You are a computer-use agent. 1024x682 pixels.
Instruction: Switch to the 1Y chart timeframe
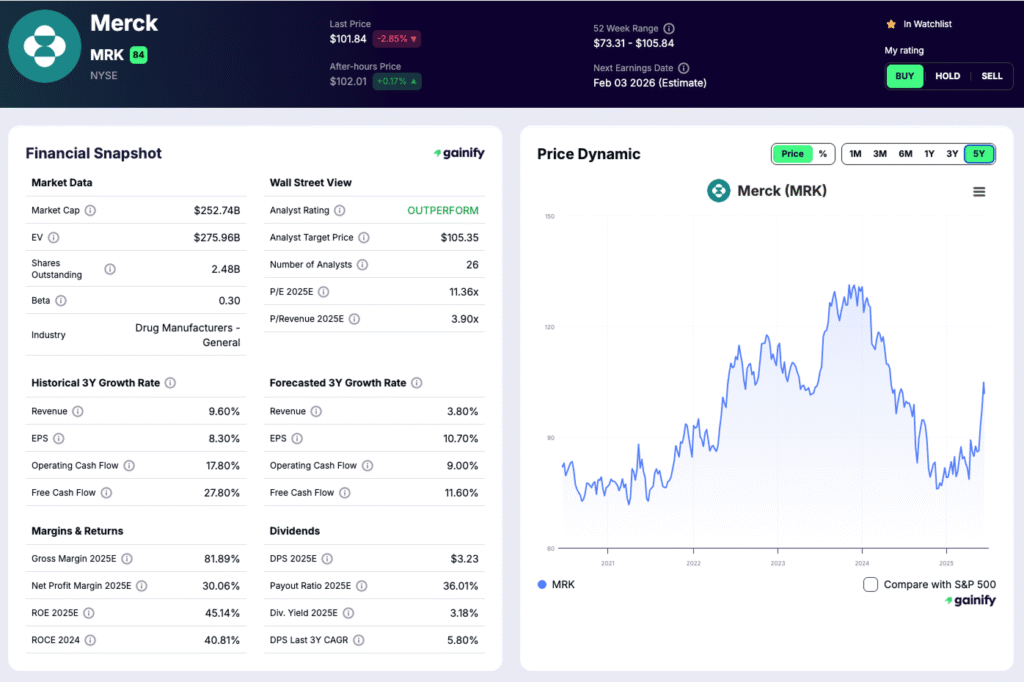[x=931, y=154]
